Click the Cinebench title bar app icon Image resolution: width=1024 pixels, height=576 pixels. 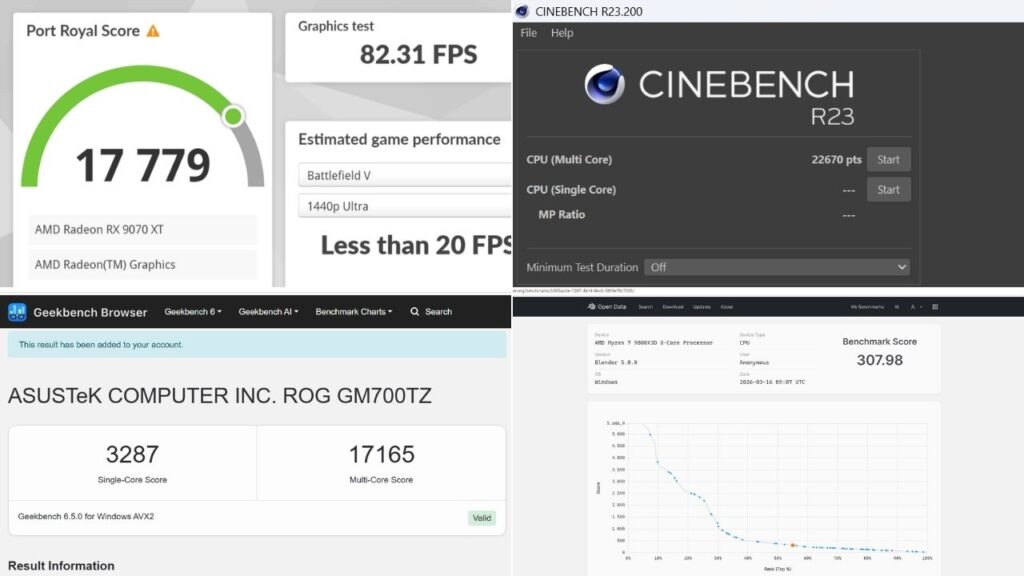click(522, 11)
